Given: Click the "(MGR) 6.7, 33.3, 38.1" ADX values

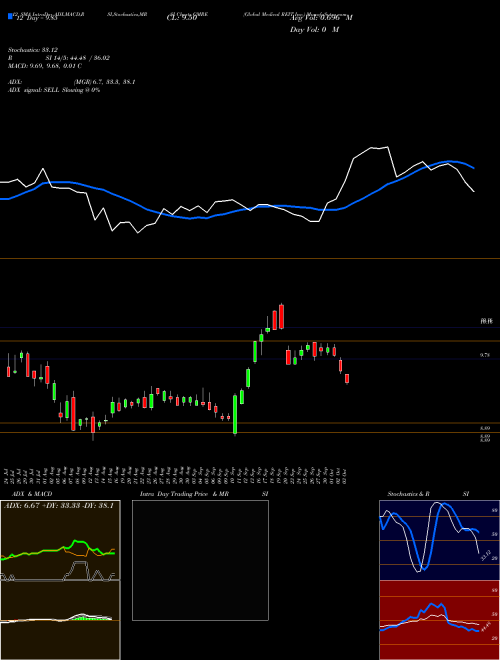Looking at the screenshot, I should [x=104, y=82].
